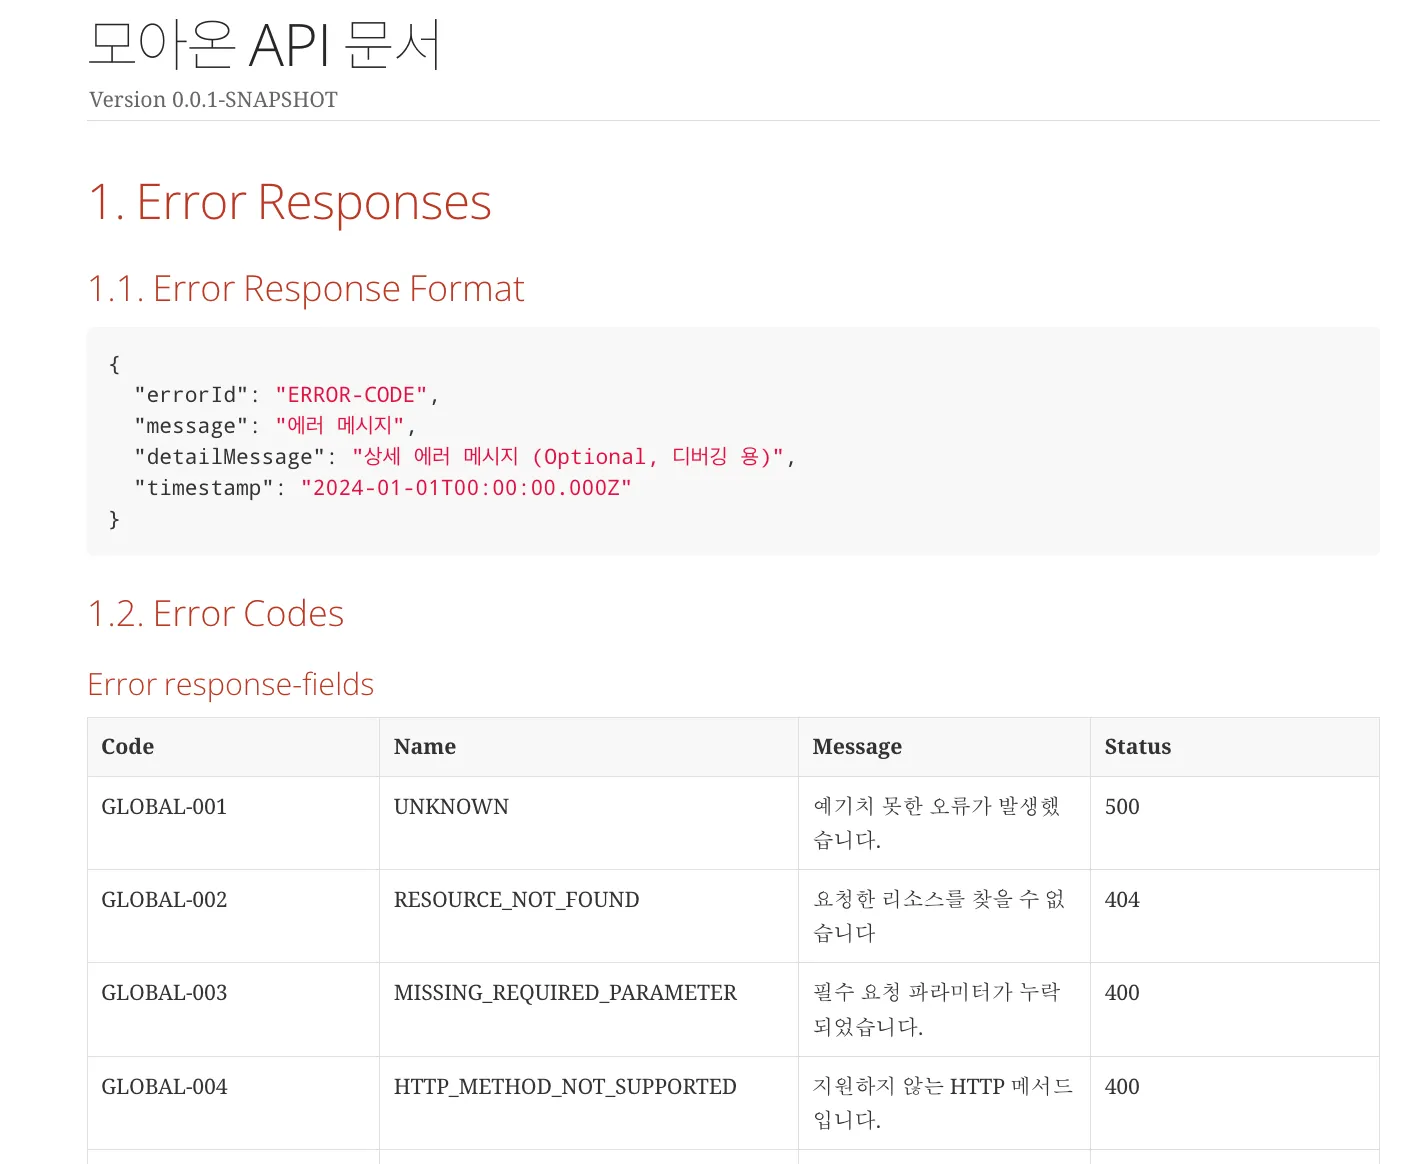Click the "timestamp" key in the code block
Viewport: 1422px width, 1164px height.
click(x=204, y=488)
